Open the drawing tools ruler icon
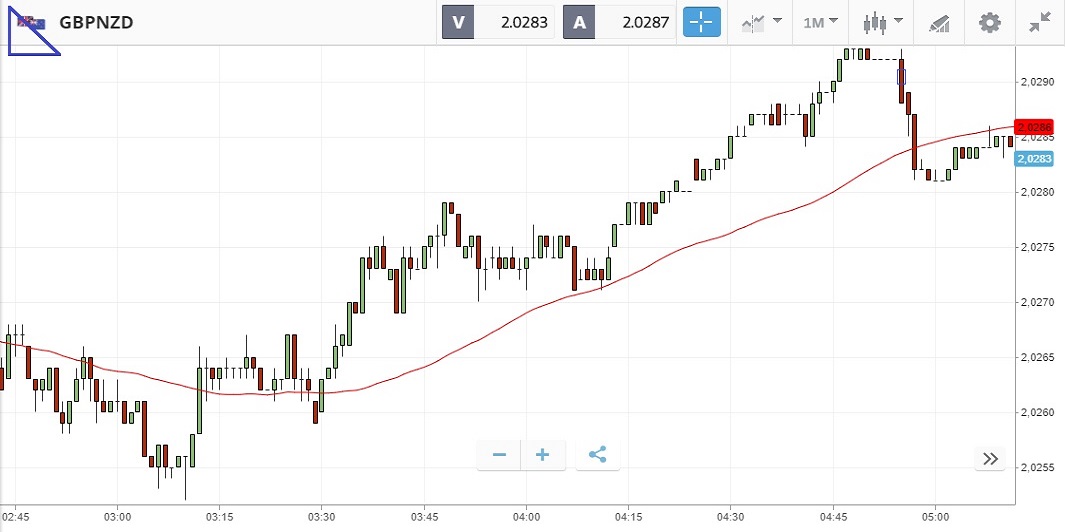1065x532 pixels. (939, 22)
